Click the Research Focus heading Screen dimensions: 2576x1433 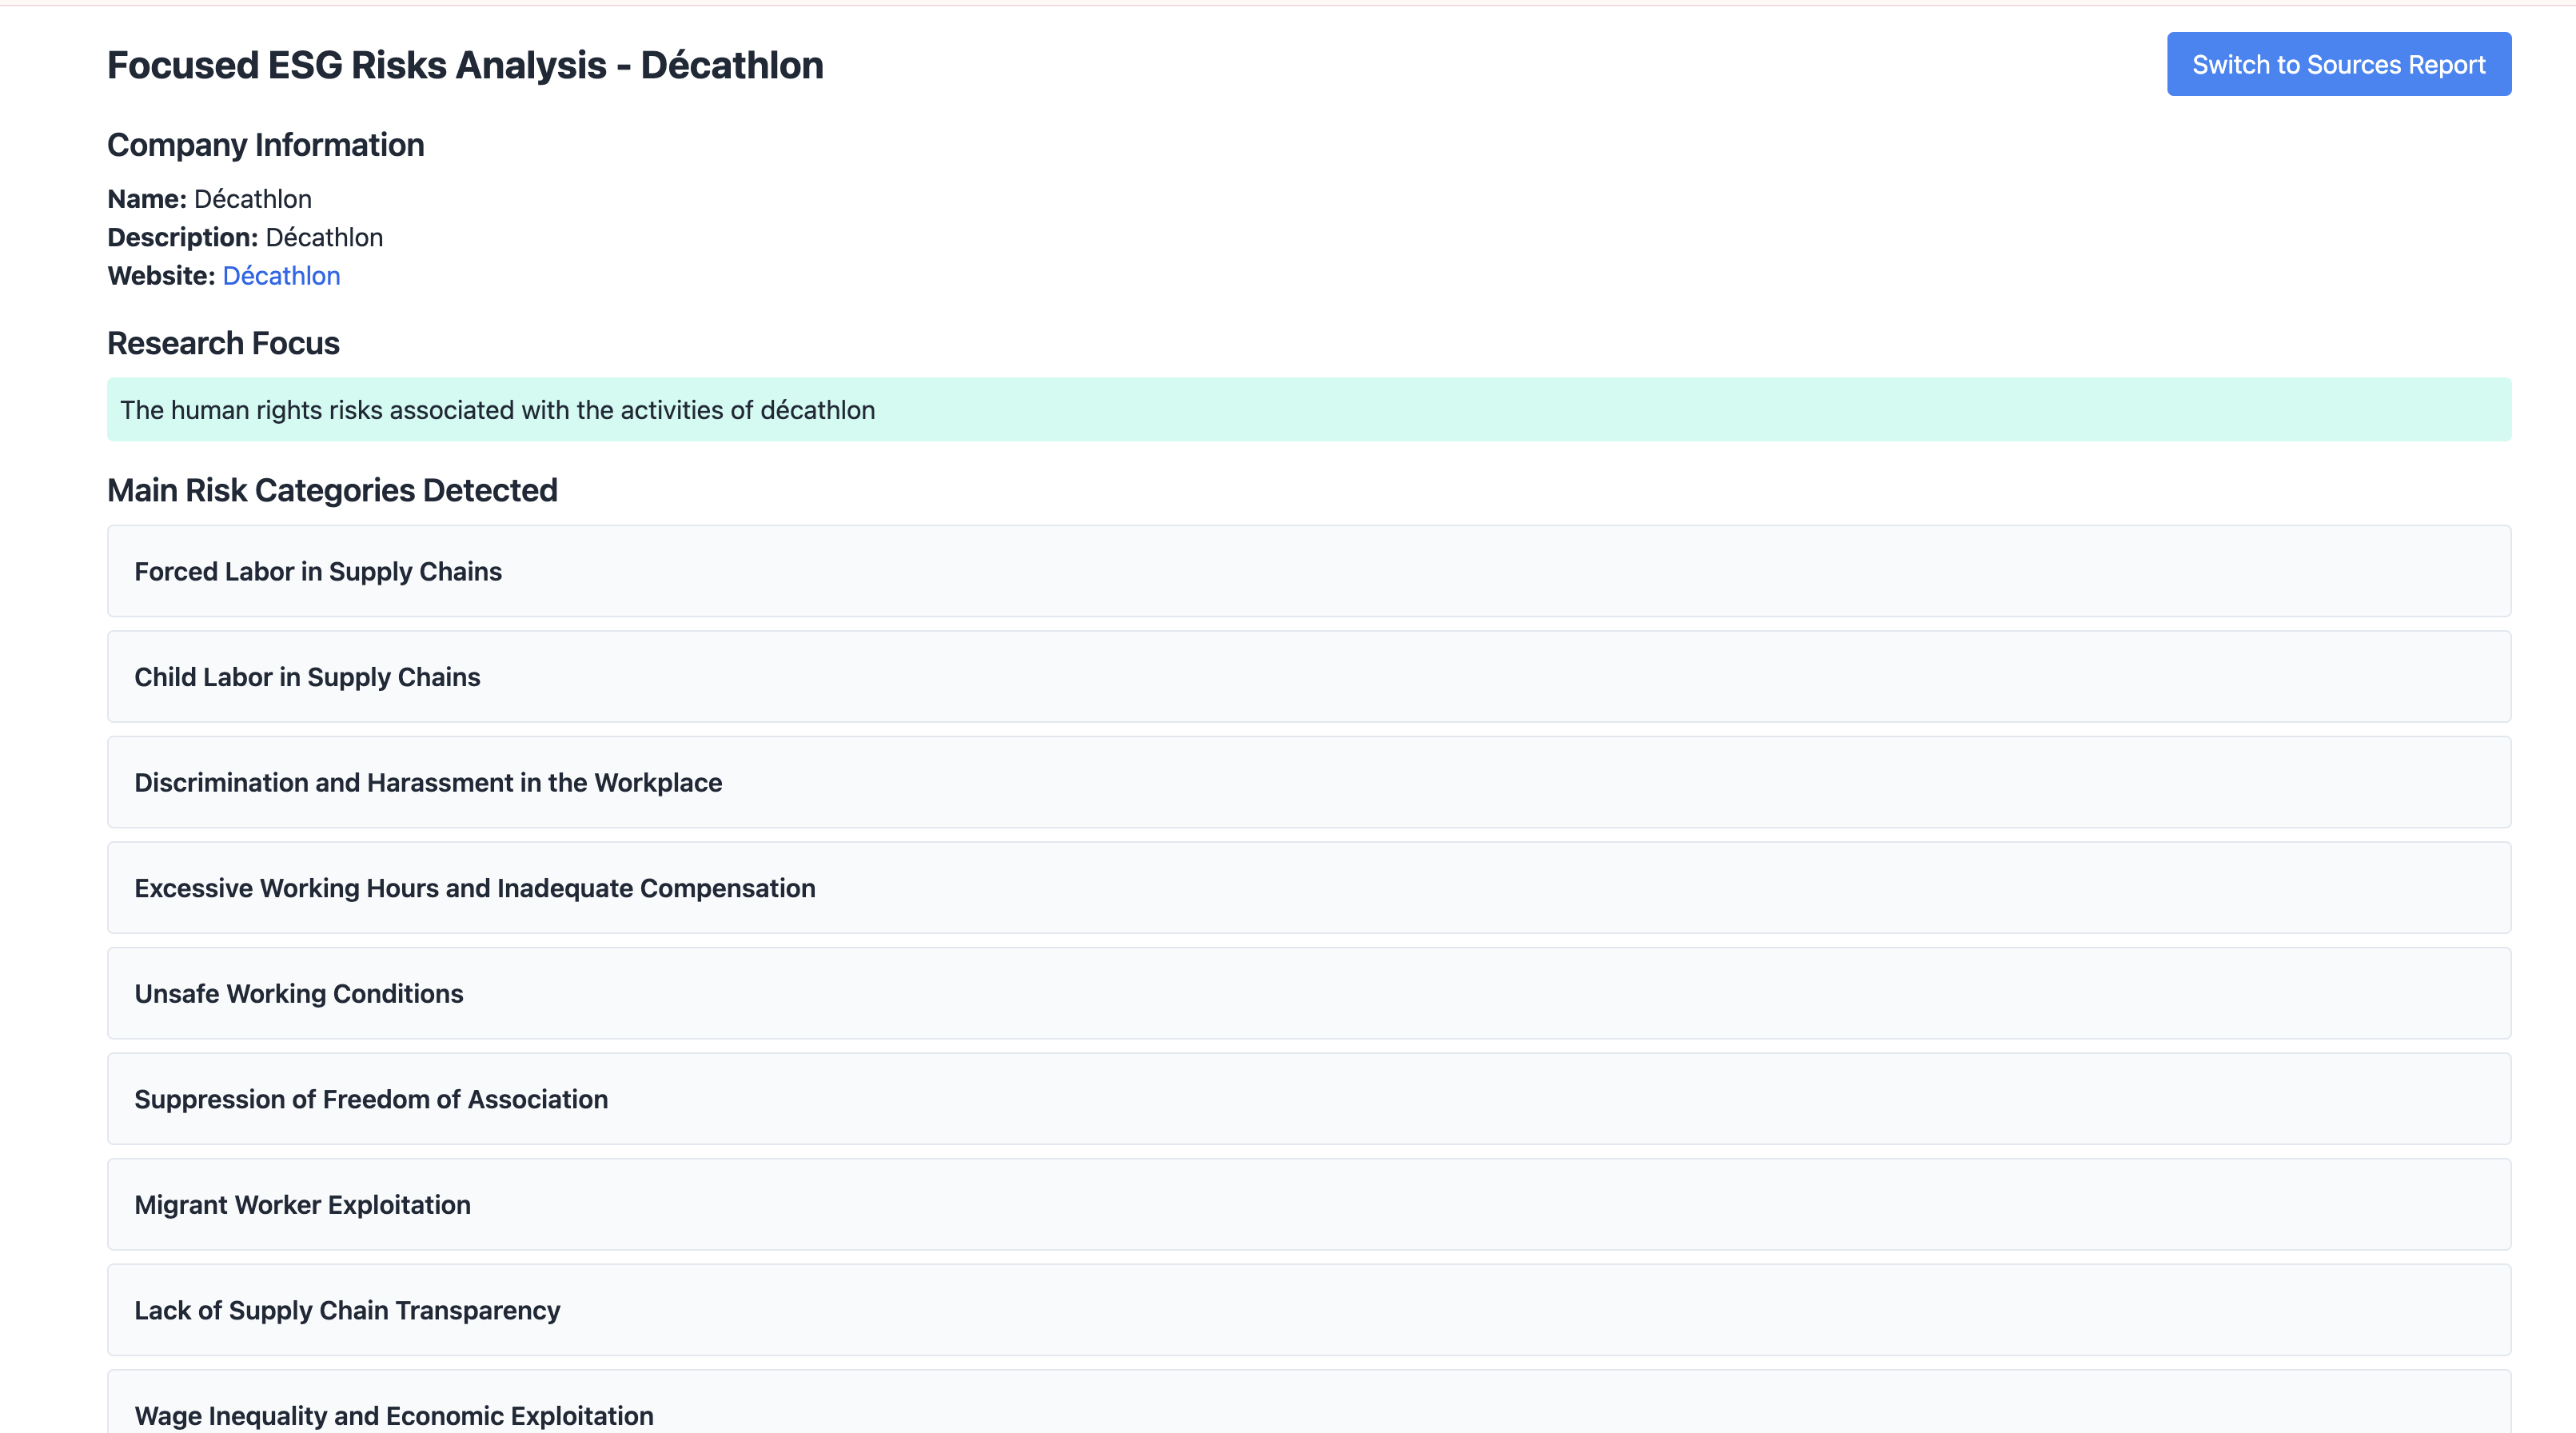coord(223,343)
